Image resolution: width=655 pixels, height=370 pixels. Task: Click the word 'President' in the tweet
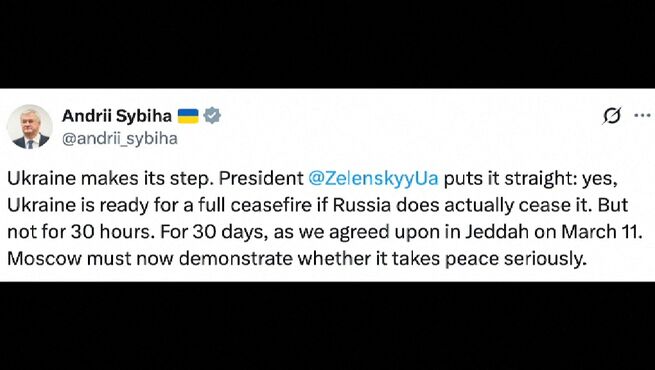(261, 178)
